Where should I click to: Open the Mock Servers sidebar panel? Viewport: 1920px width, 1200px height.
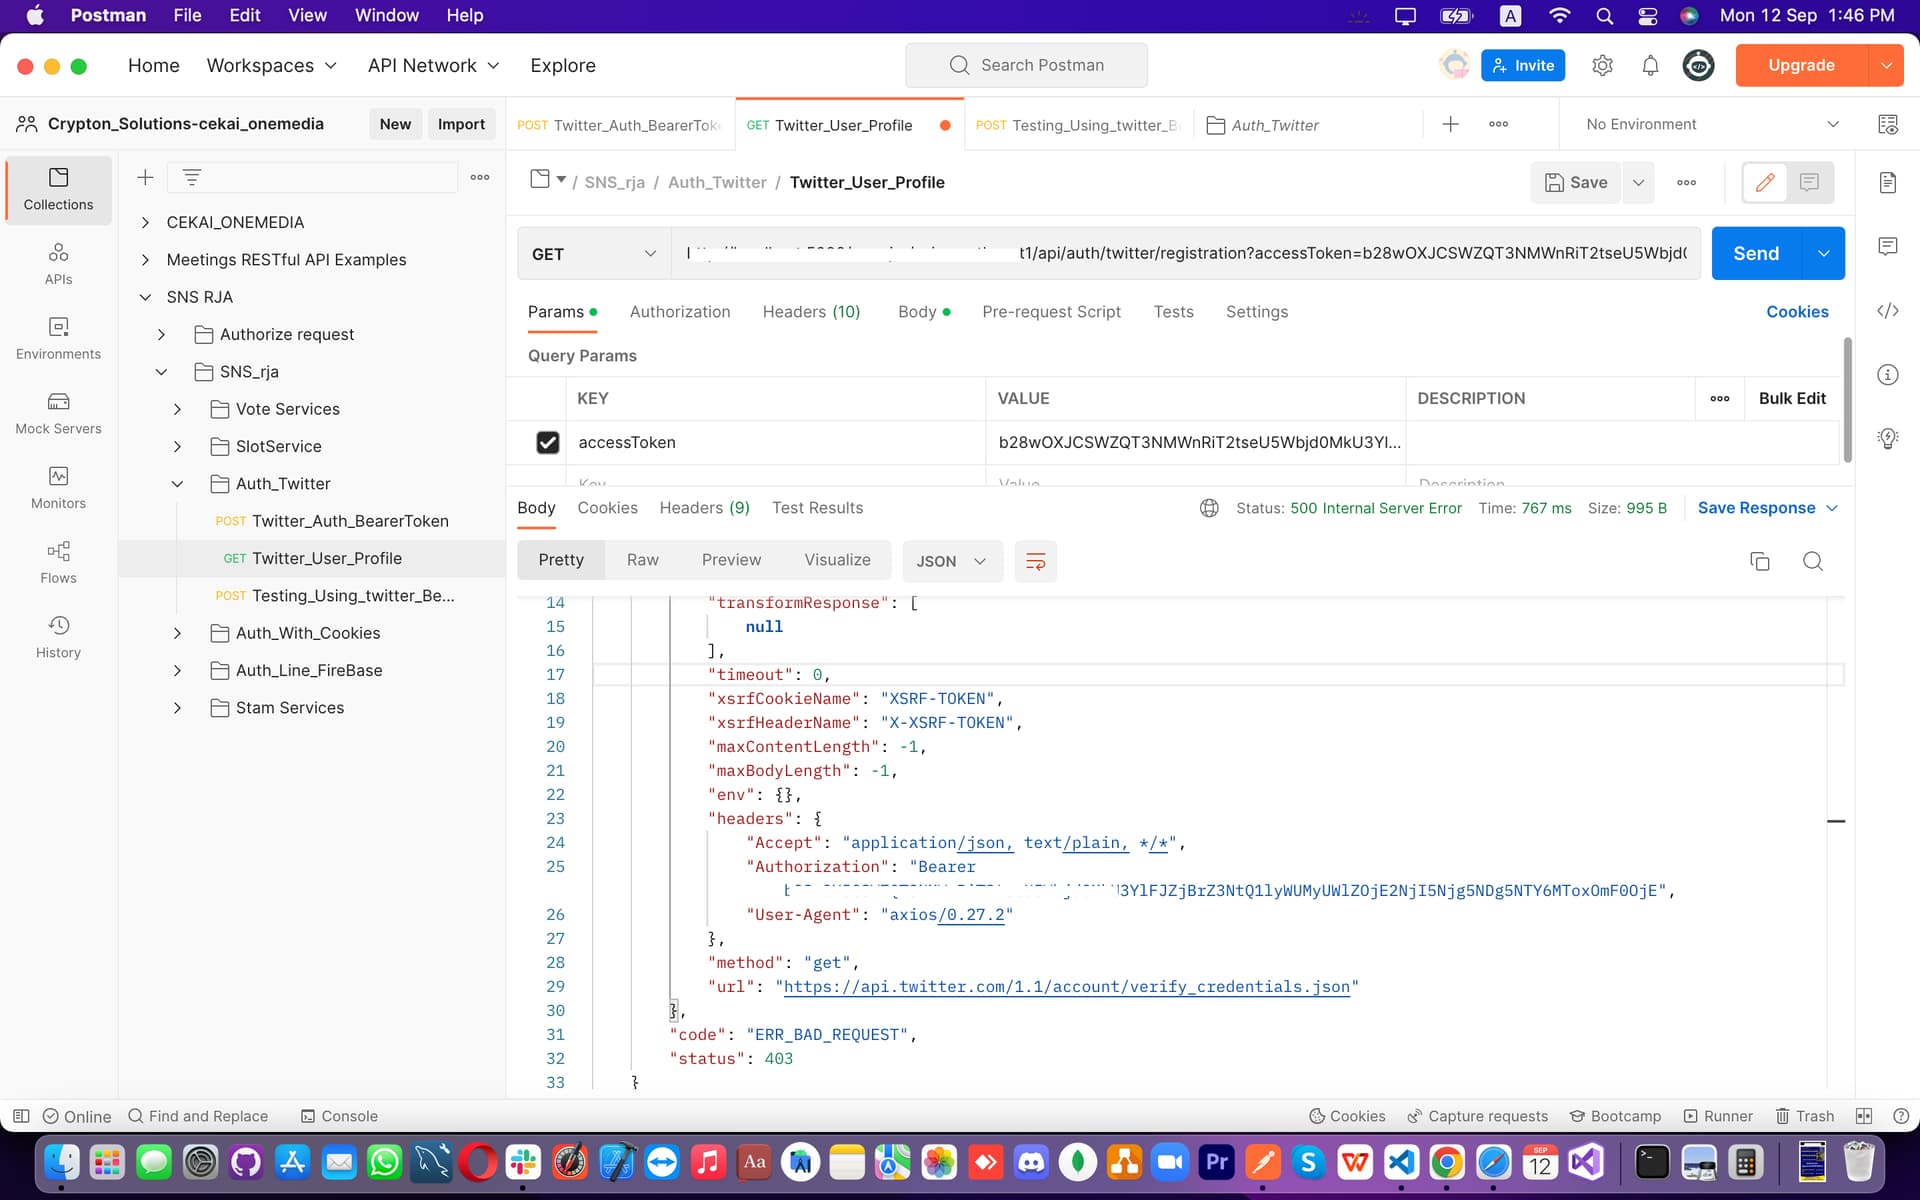(58, 413)
